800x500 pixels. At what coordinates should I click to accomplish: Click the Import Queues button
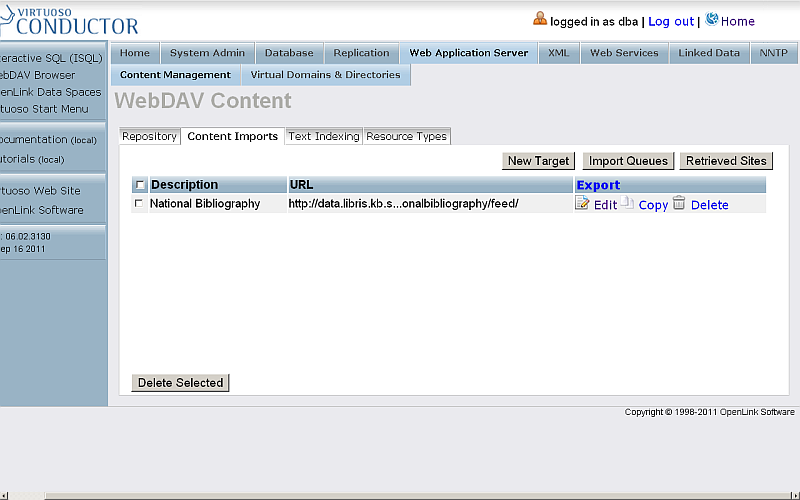point(628,161)
